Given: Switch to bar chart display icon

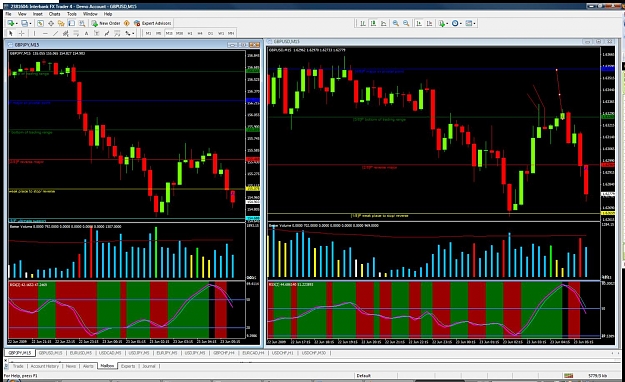Looking at the screenshot, I should 363,23.
